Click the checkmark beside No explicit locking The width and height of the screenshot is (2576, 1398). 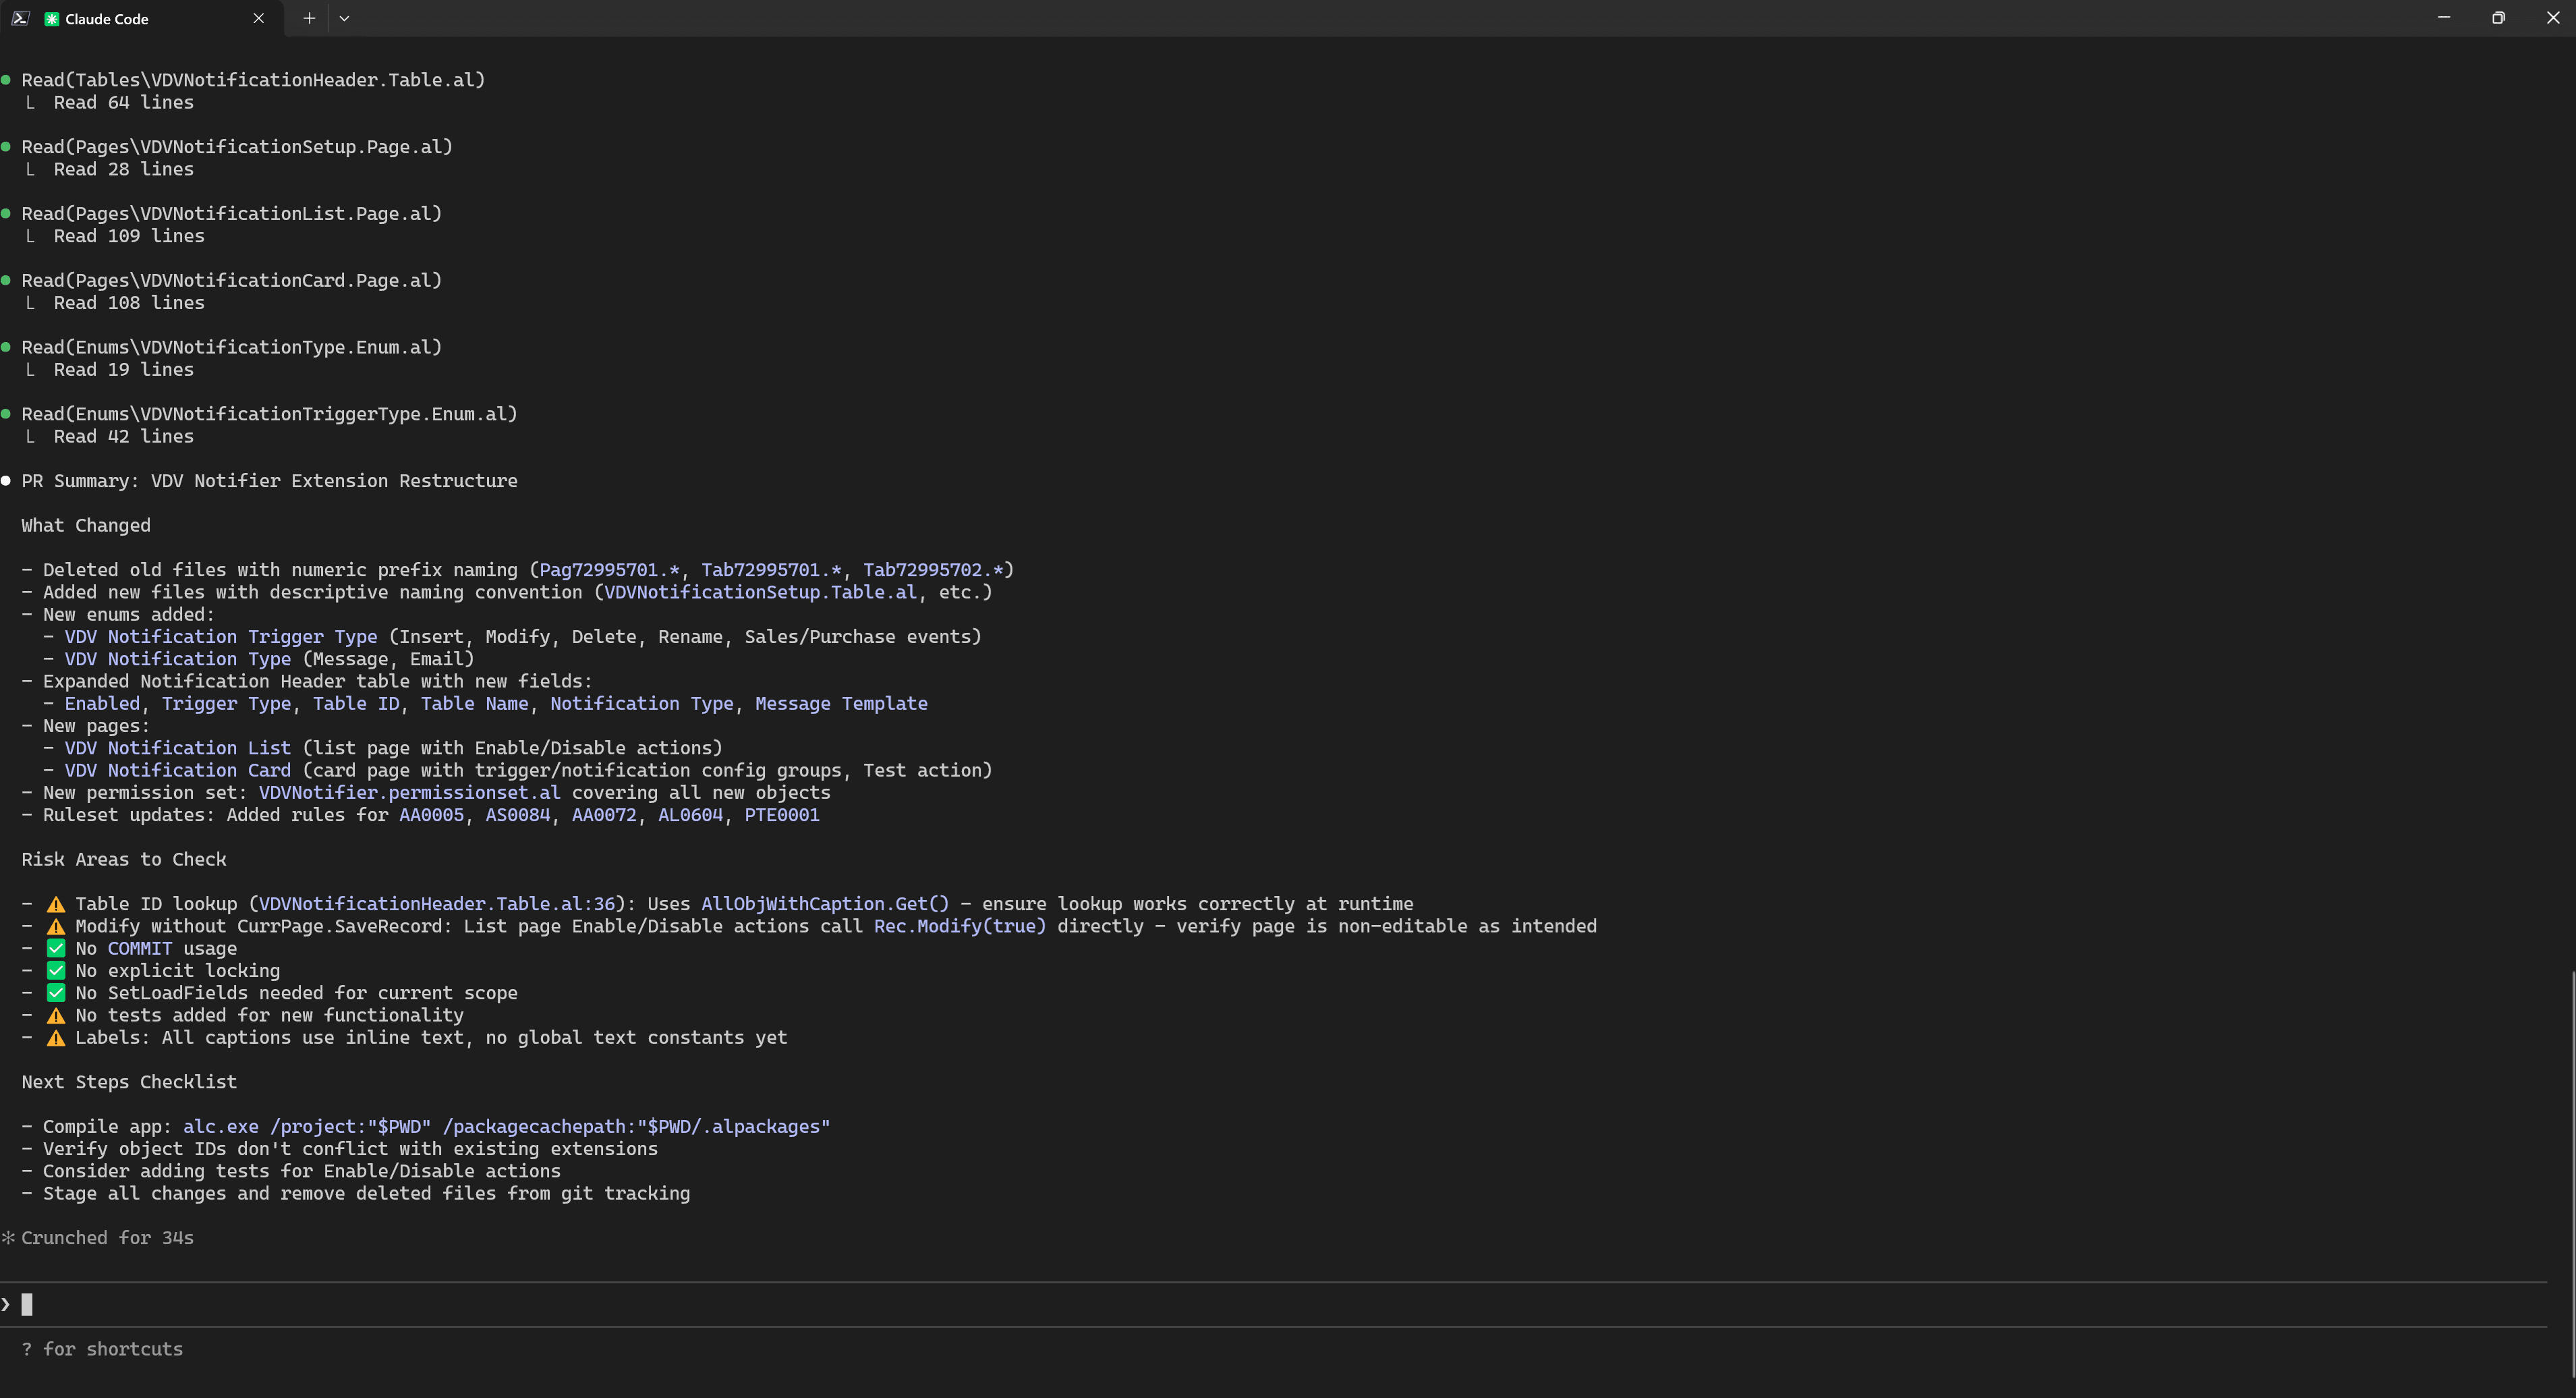point(56,970)
